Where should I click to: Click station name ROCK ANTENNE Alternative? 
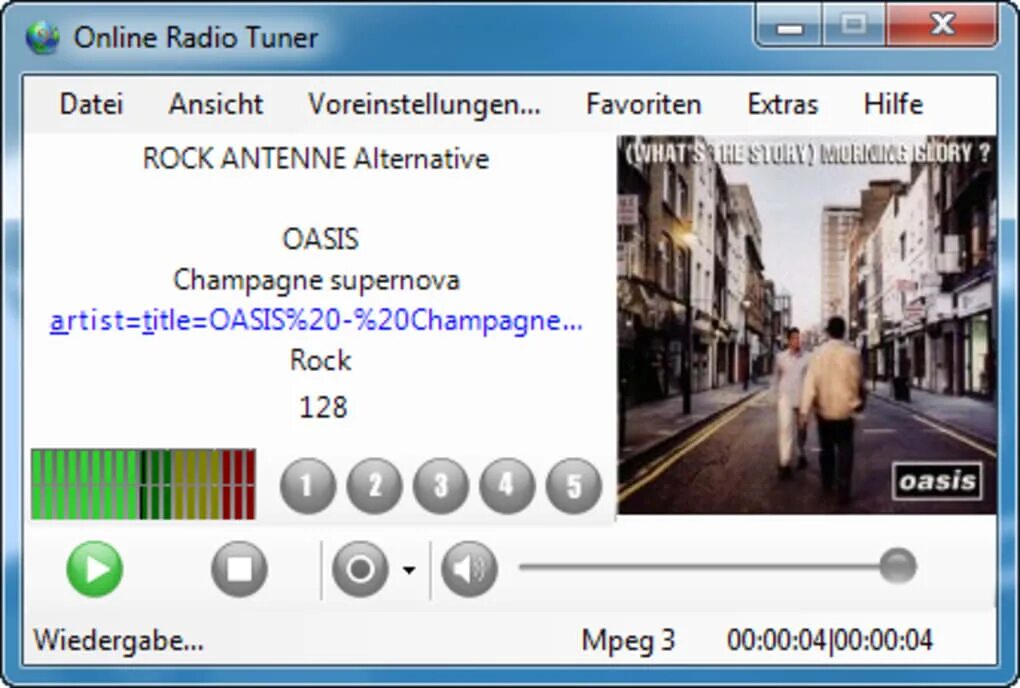tap(316, 159)
